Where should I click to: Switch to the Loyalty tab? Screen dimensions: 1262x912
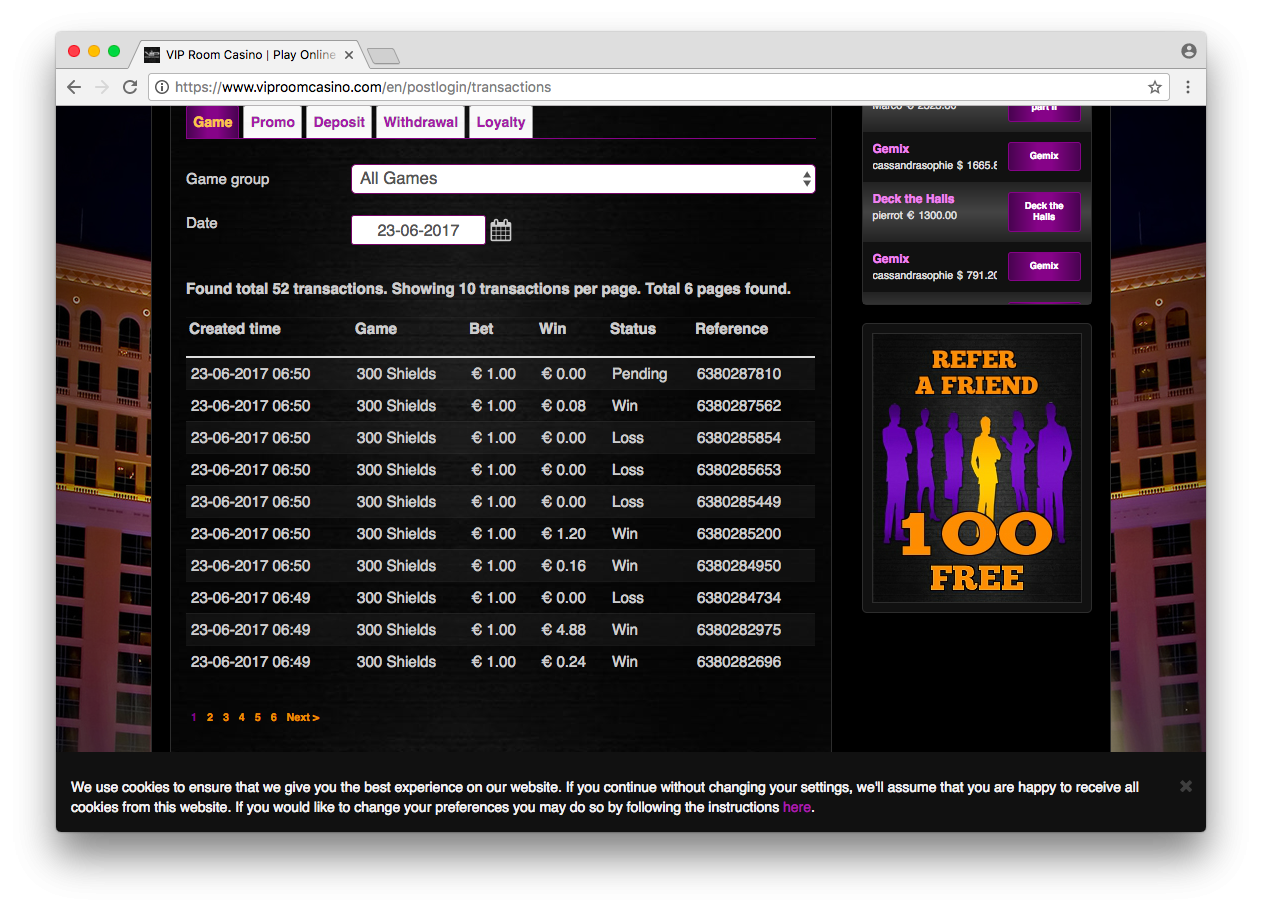(501, 122)
